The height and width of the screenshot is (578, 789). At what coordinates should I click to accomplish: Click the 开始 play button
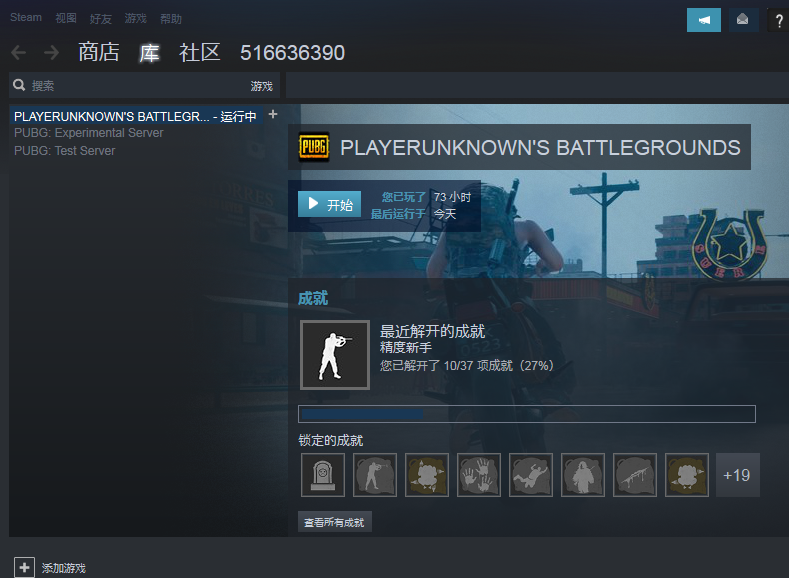[x=330, y=204]
